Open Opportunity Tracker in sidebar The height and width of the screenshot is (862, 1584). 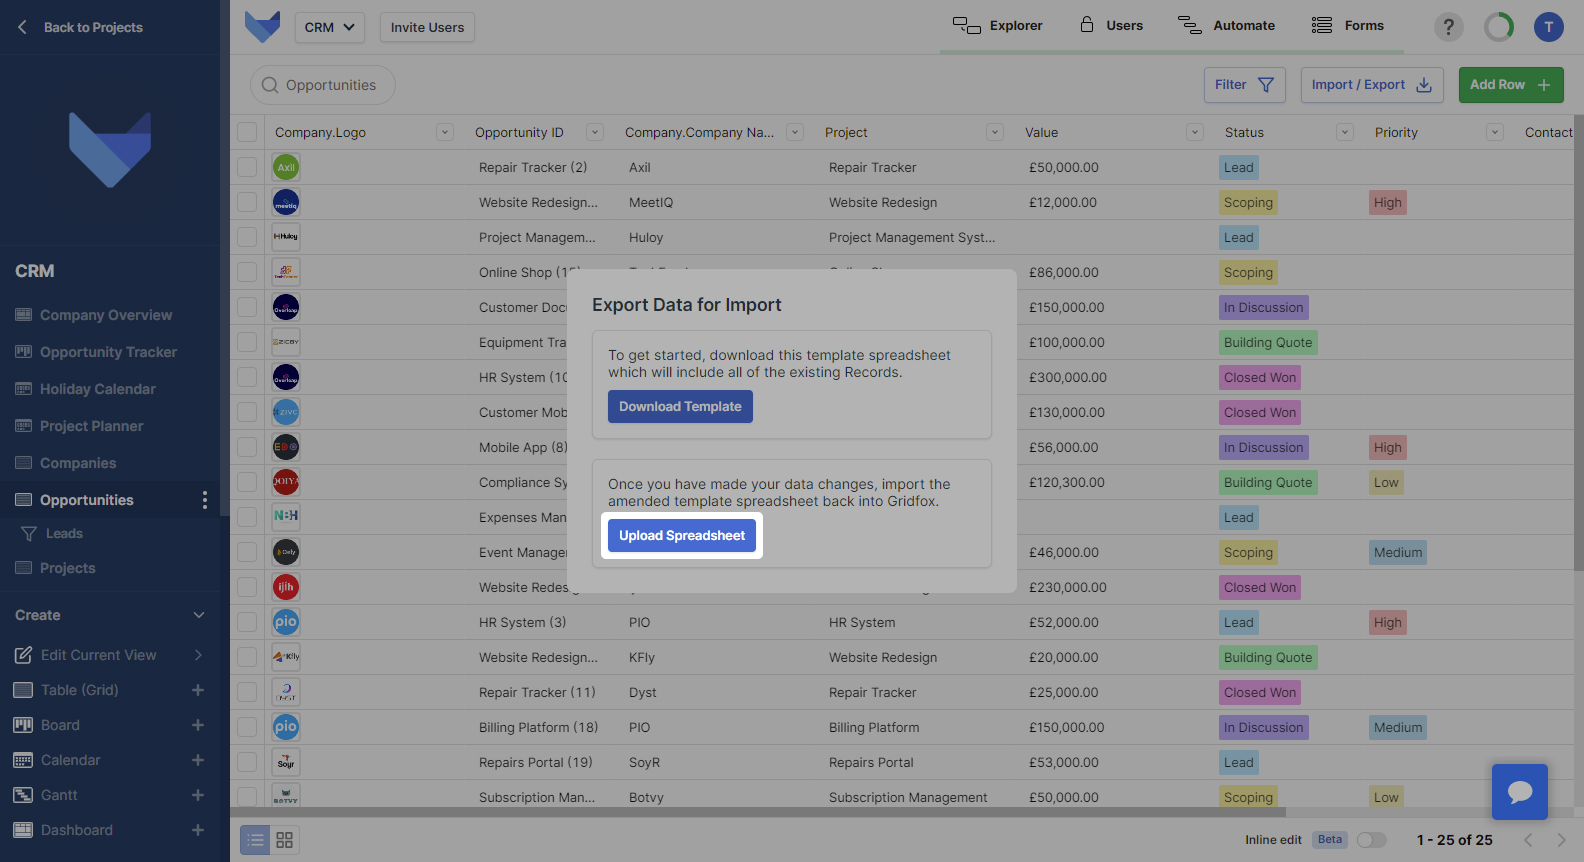[108, 352]
